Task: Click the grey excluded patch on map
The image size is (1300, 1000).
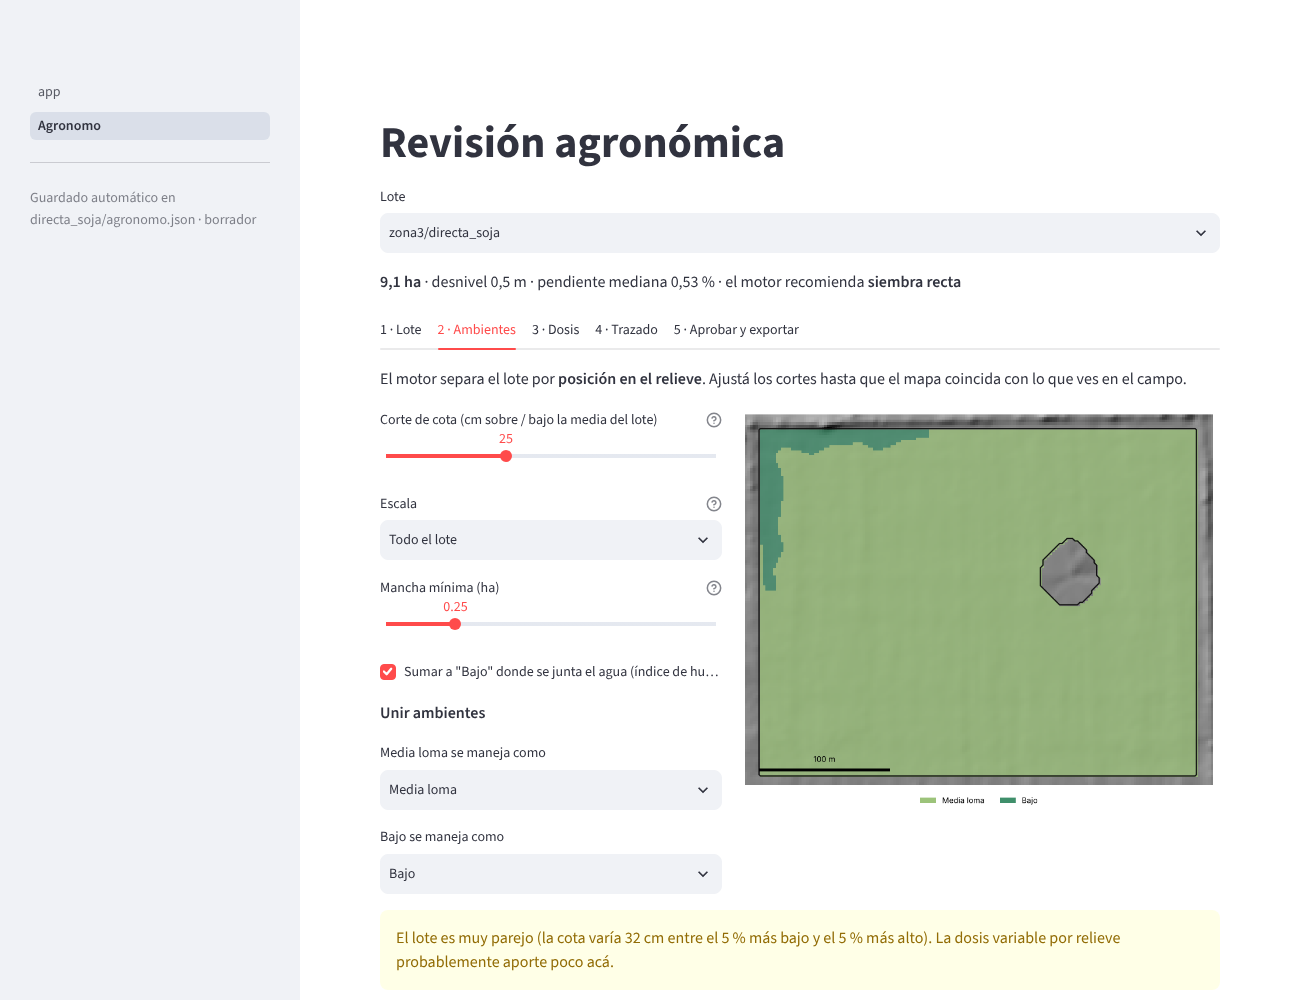Action: click(1069, 572)
